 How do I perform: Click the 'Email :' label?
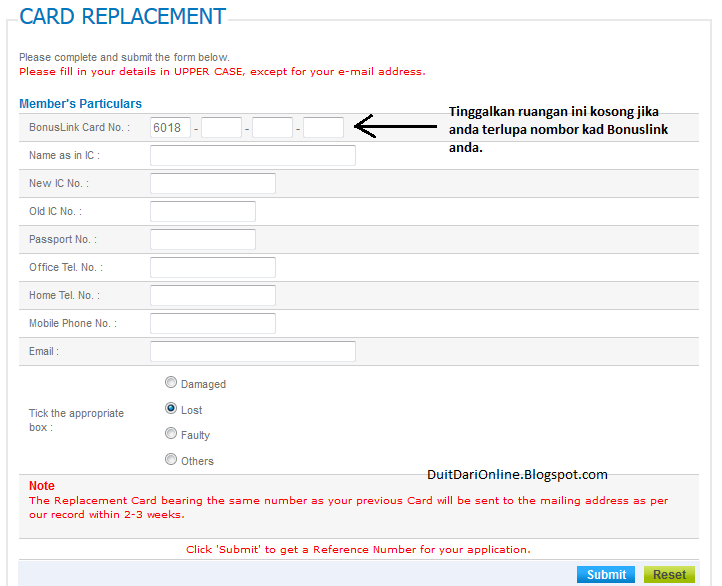(44, 352)
